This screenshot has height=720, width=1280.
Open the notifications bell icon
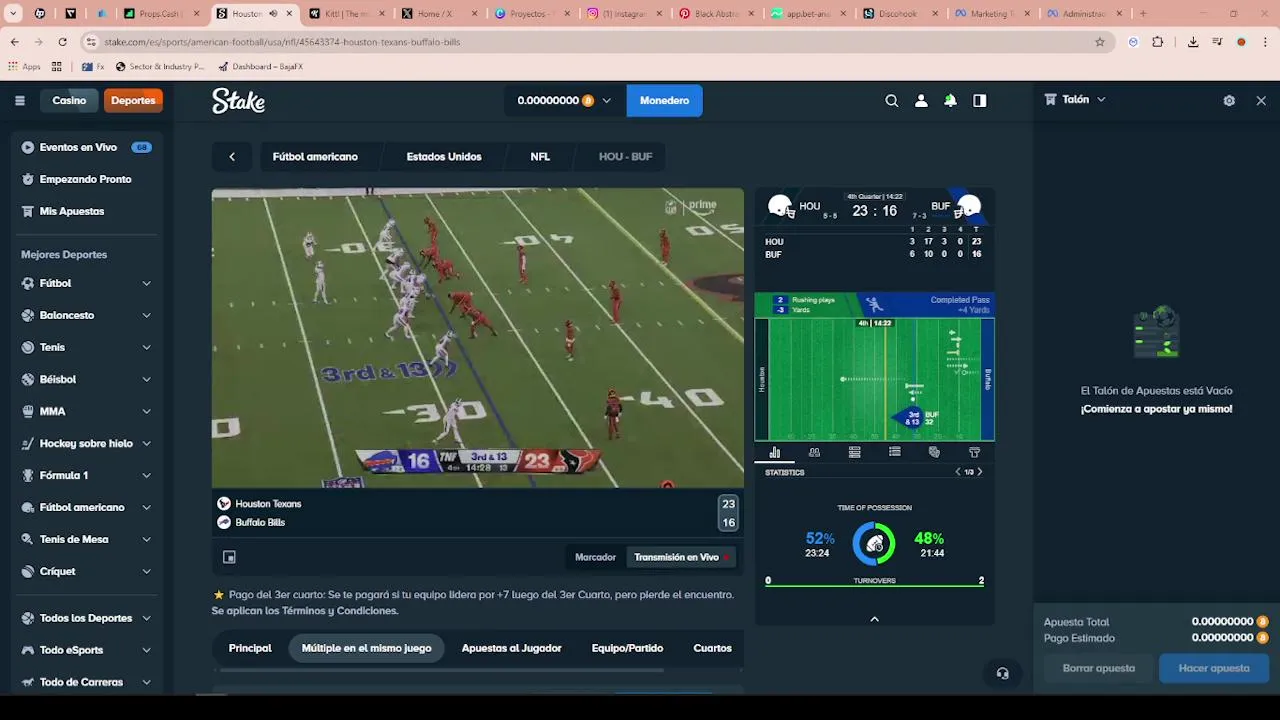[x=950, y=100]
